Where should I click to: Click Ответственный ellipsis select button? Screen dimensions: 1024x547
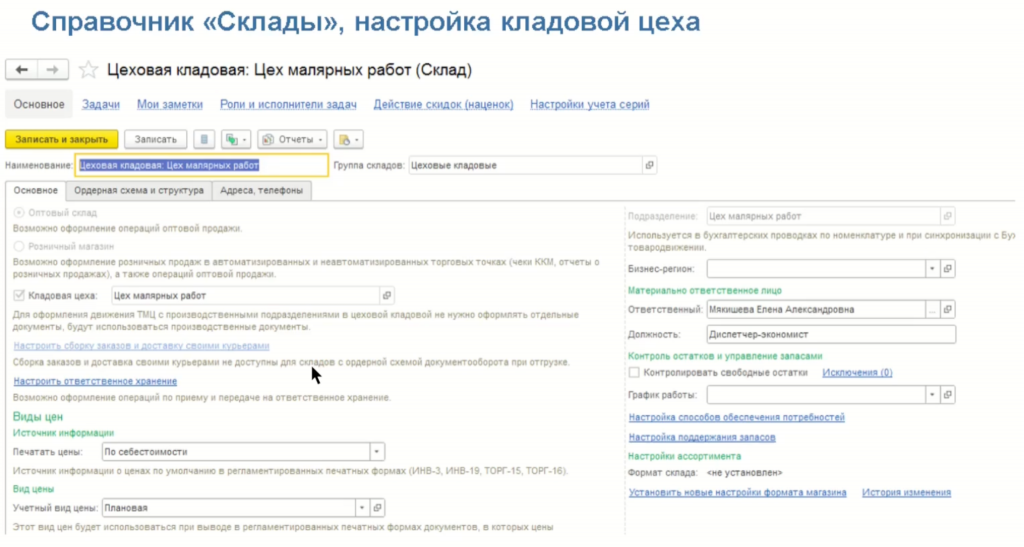click(933, 309)
